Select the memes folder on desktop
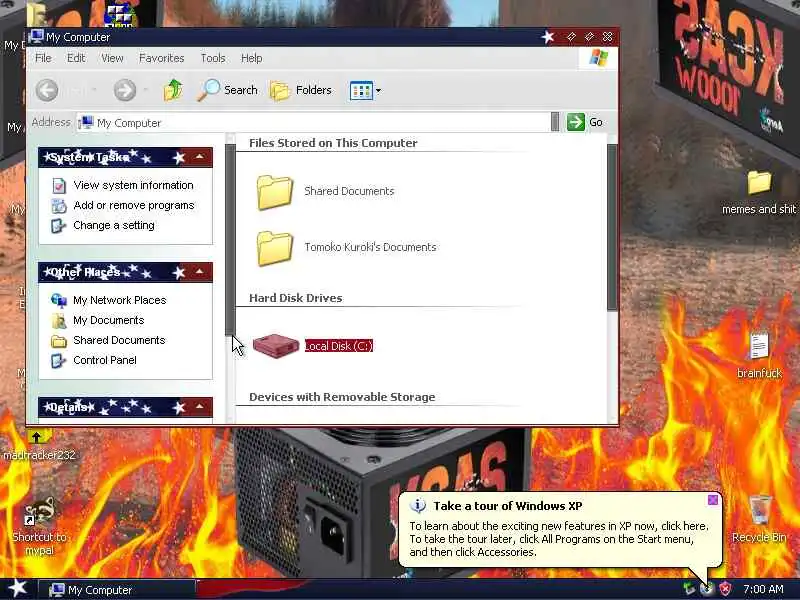The image size is (800, 600). pos(759,183)
